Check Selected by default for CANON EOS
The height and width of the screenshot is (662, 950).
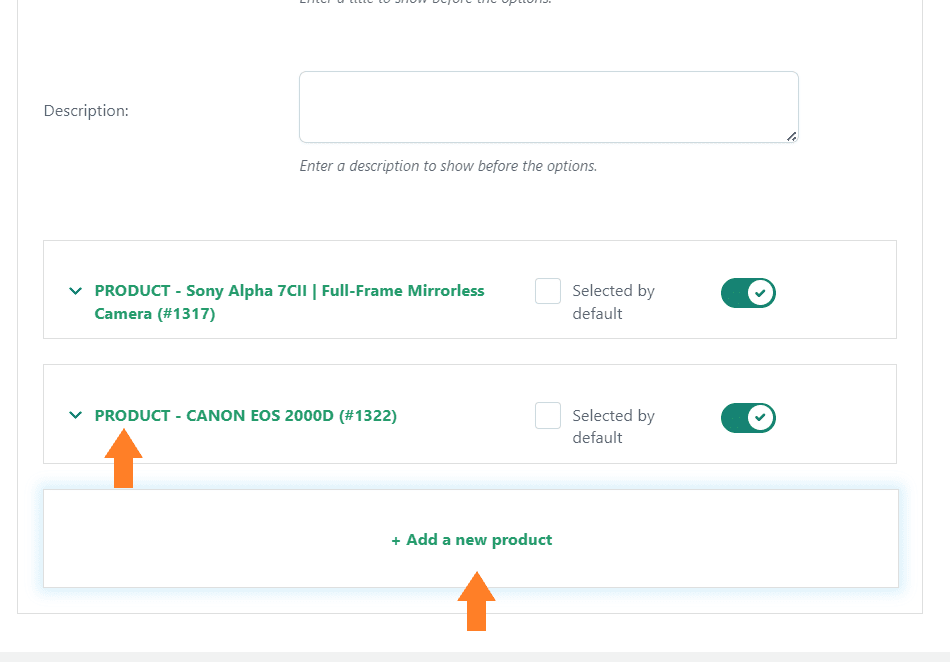548,415
